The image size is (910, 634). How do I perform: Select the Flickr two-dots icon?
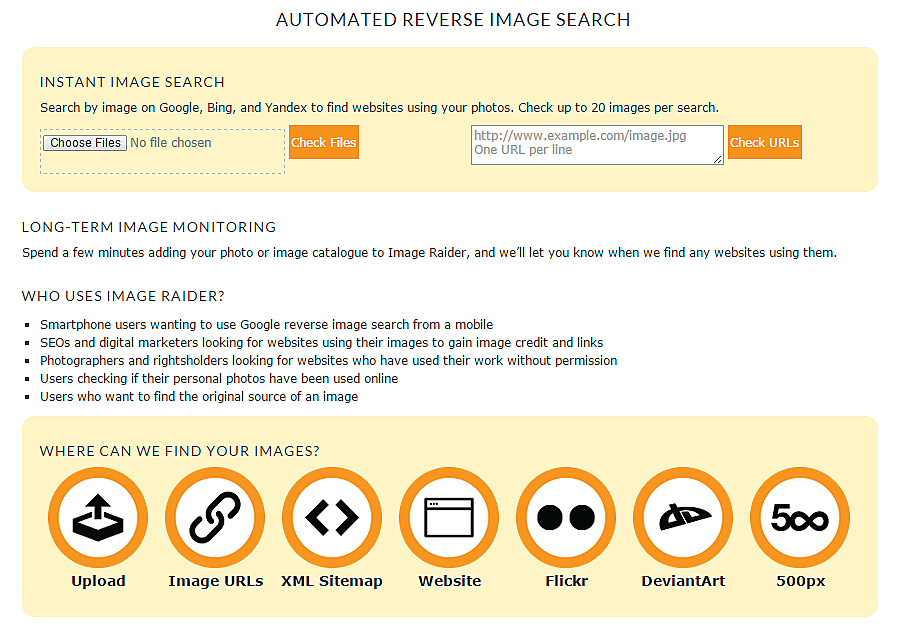(x=566, y=517)
